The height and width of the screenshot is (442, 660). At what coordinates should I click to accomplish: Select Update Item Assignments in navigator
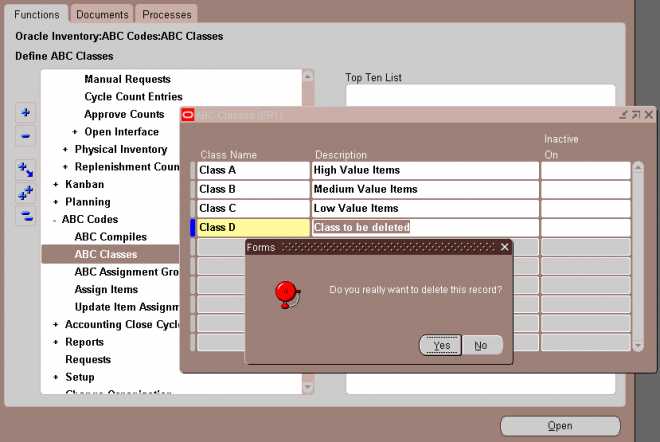point(126,307)
